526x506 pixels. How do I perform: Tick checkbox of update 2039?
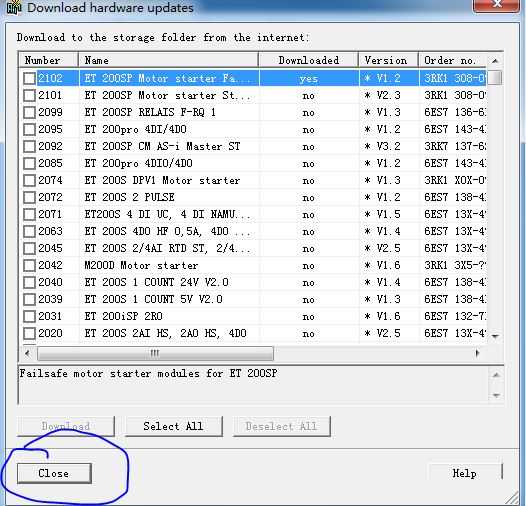click(29, 300)
